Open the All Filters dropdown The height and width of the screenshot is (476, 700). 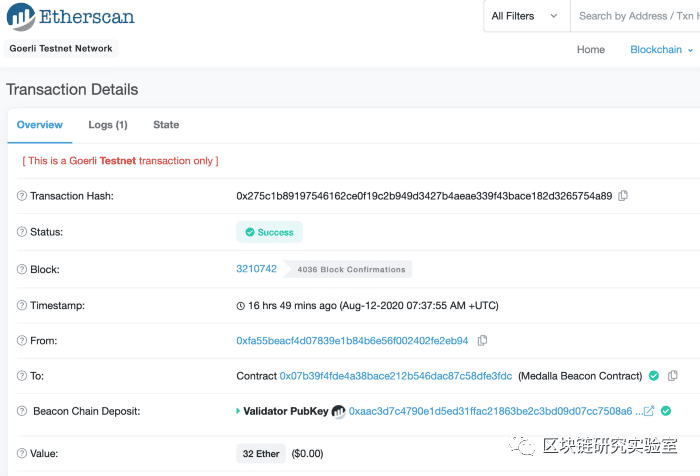pos(526,16)
